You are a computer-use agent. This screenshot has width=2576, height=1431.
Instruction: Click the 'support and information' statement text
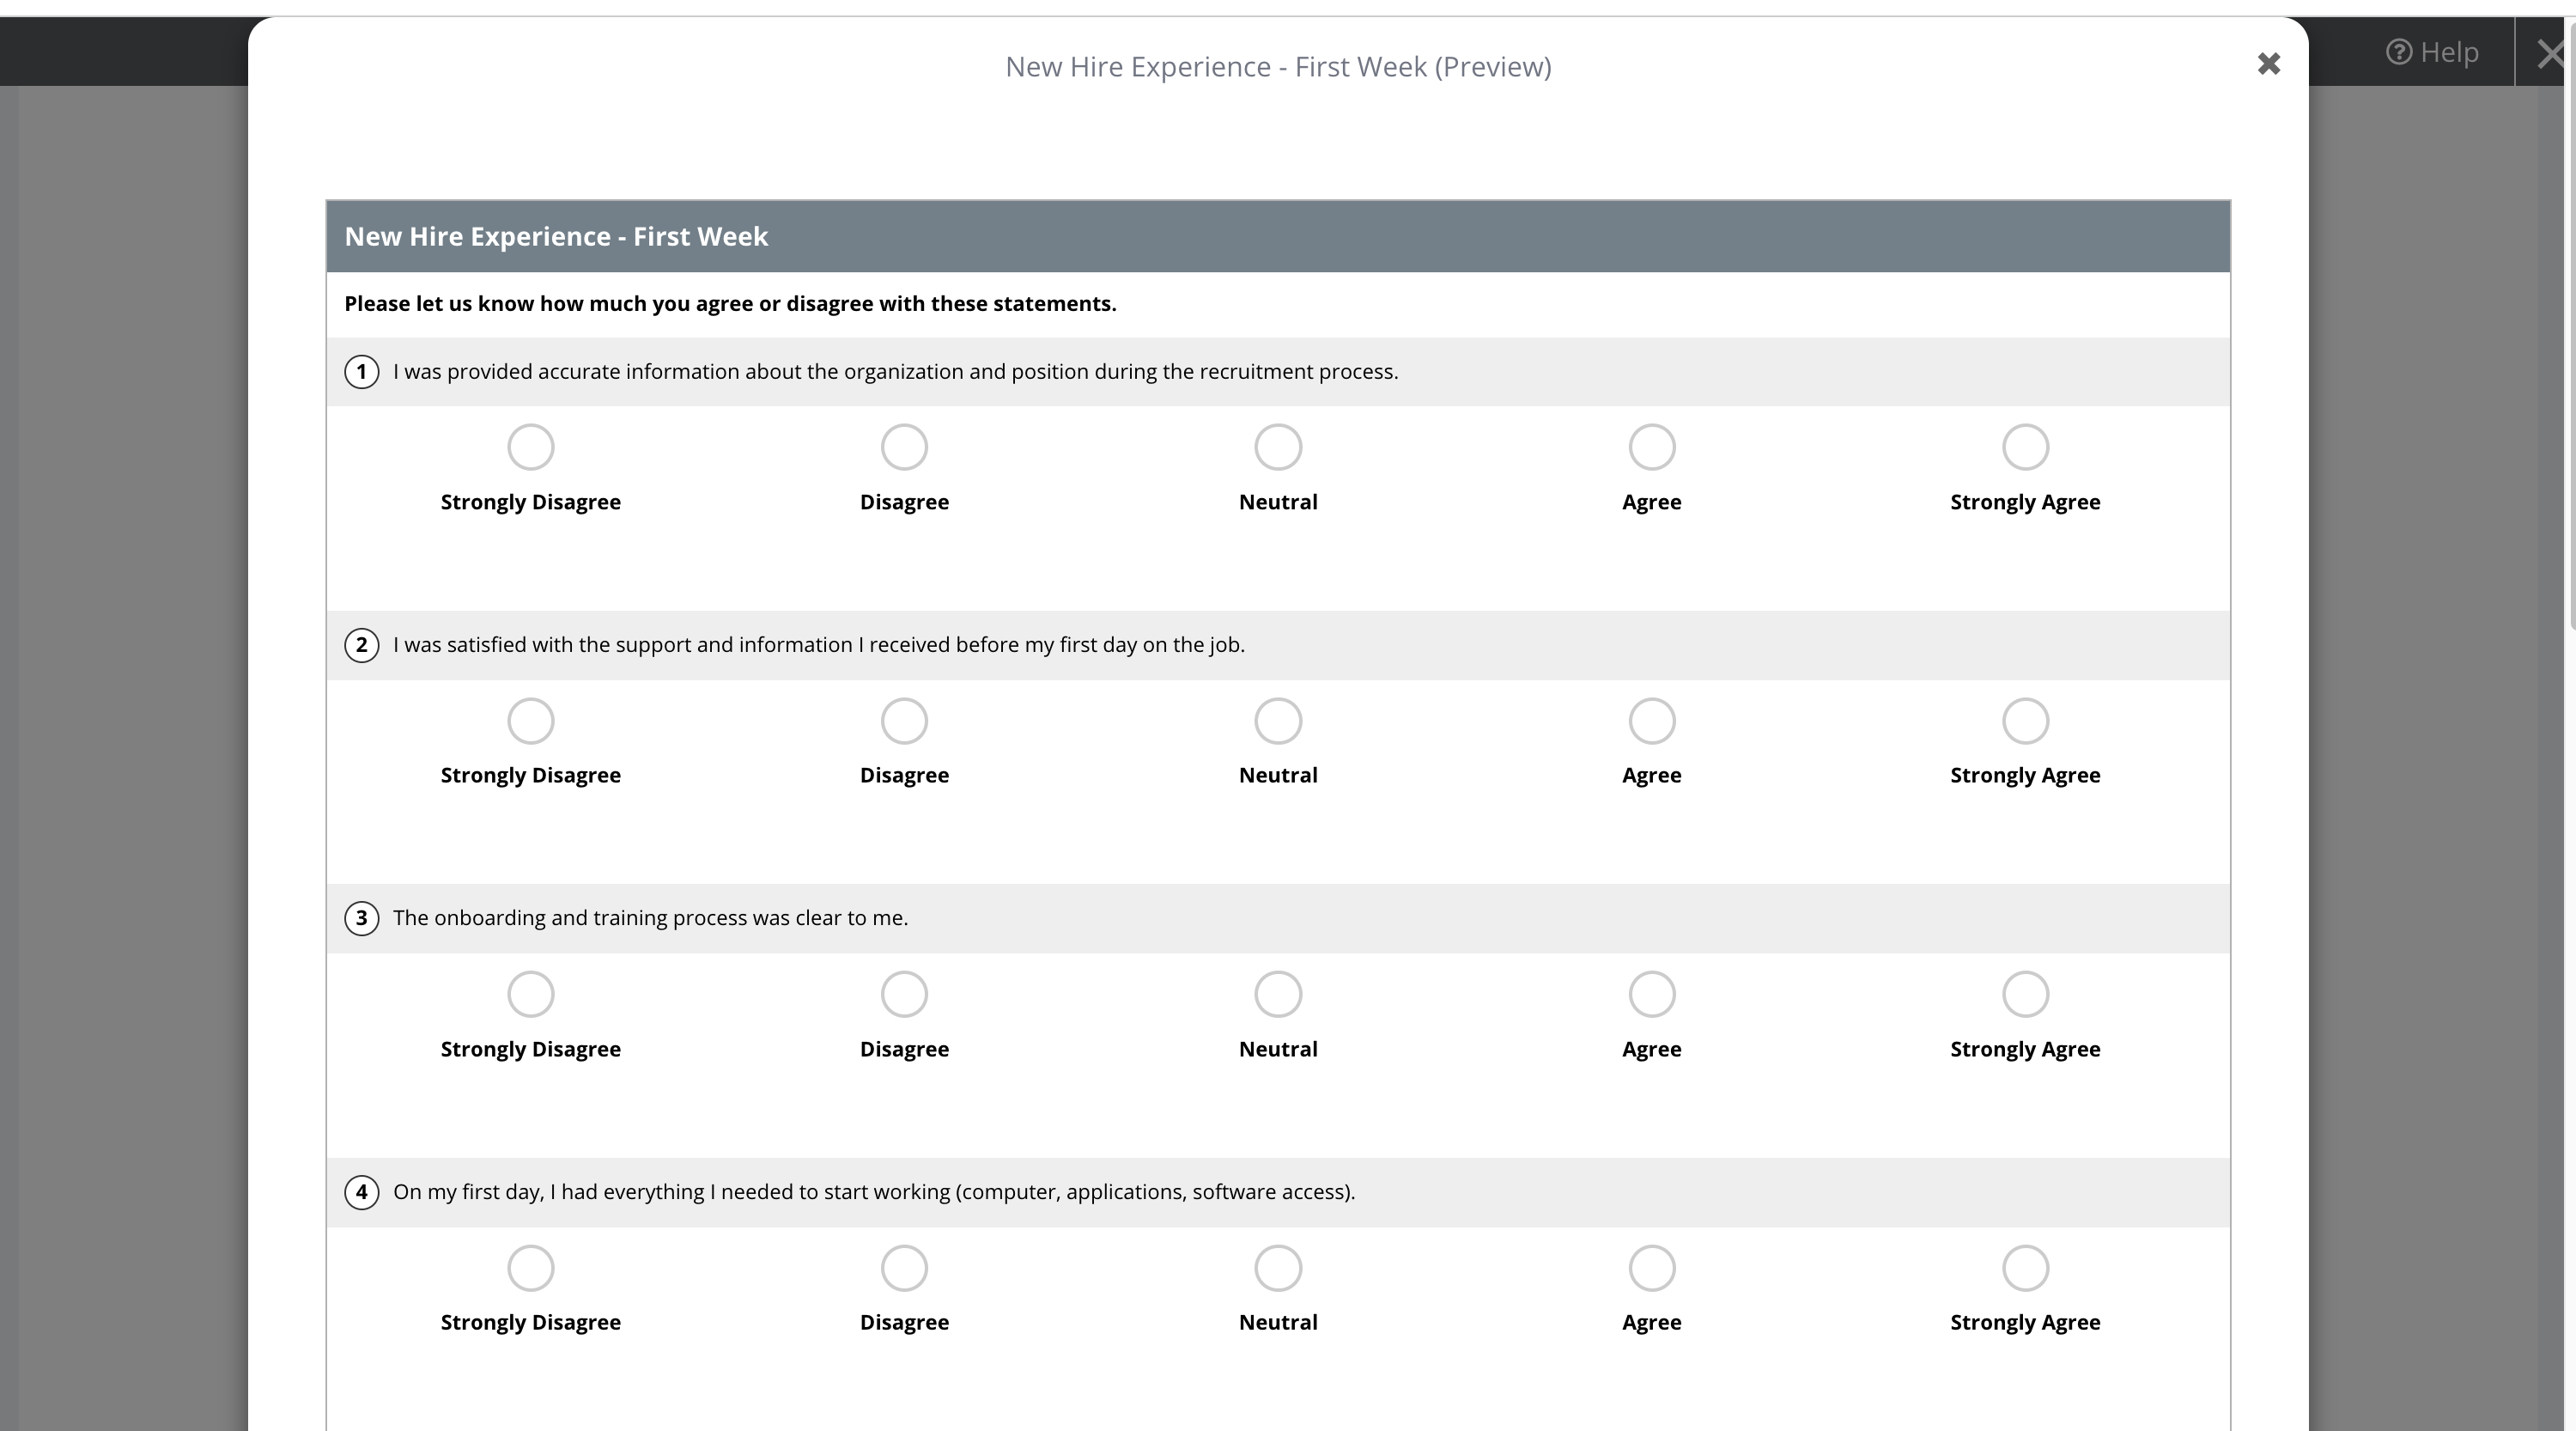pyautogui.click(x=818, y=645)
